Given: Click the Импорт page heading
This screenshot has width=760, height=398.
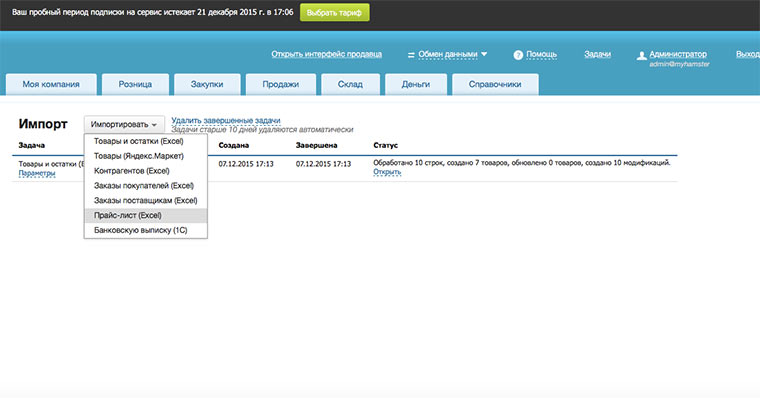Looking at the screenshot, I should [43, 124].
